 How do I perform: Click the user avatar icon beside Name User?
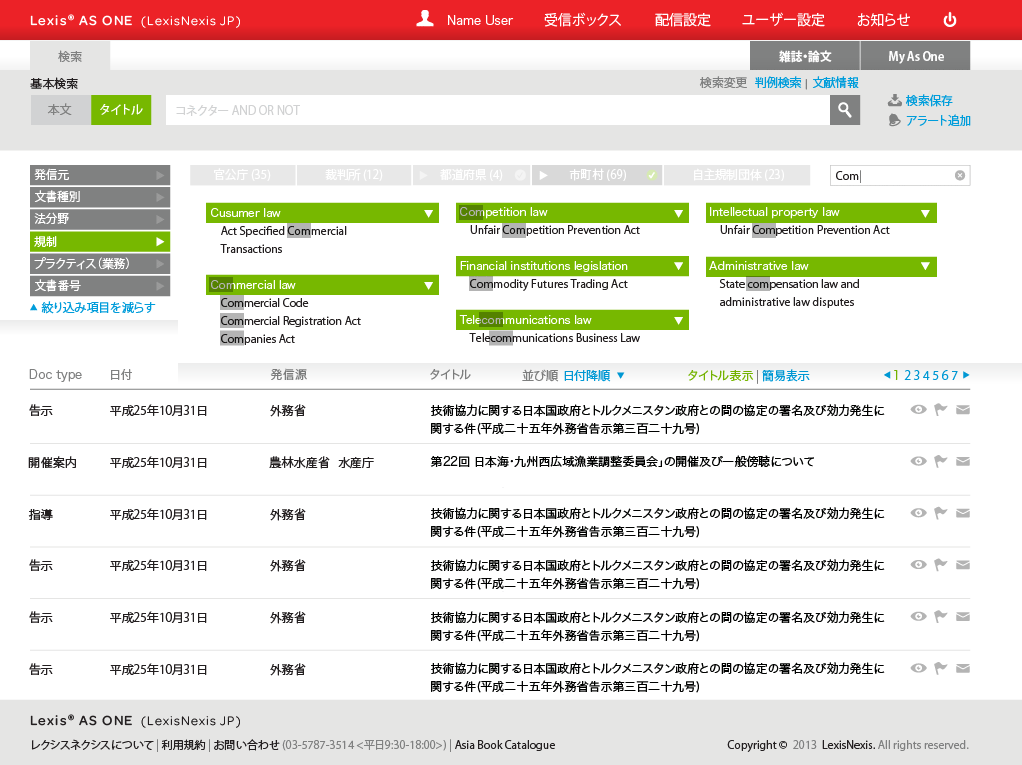(425, 18)
